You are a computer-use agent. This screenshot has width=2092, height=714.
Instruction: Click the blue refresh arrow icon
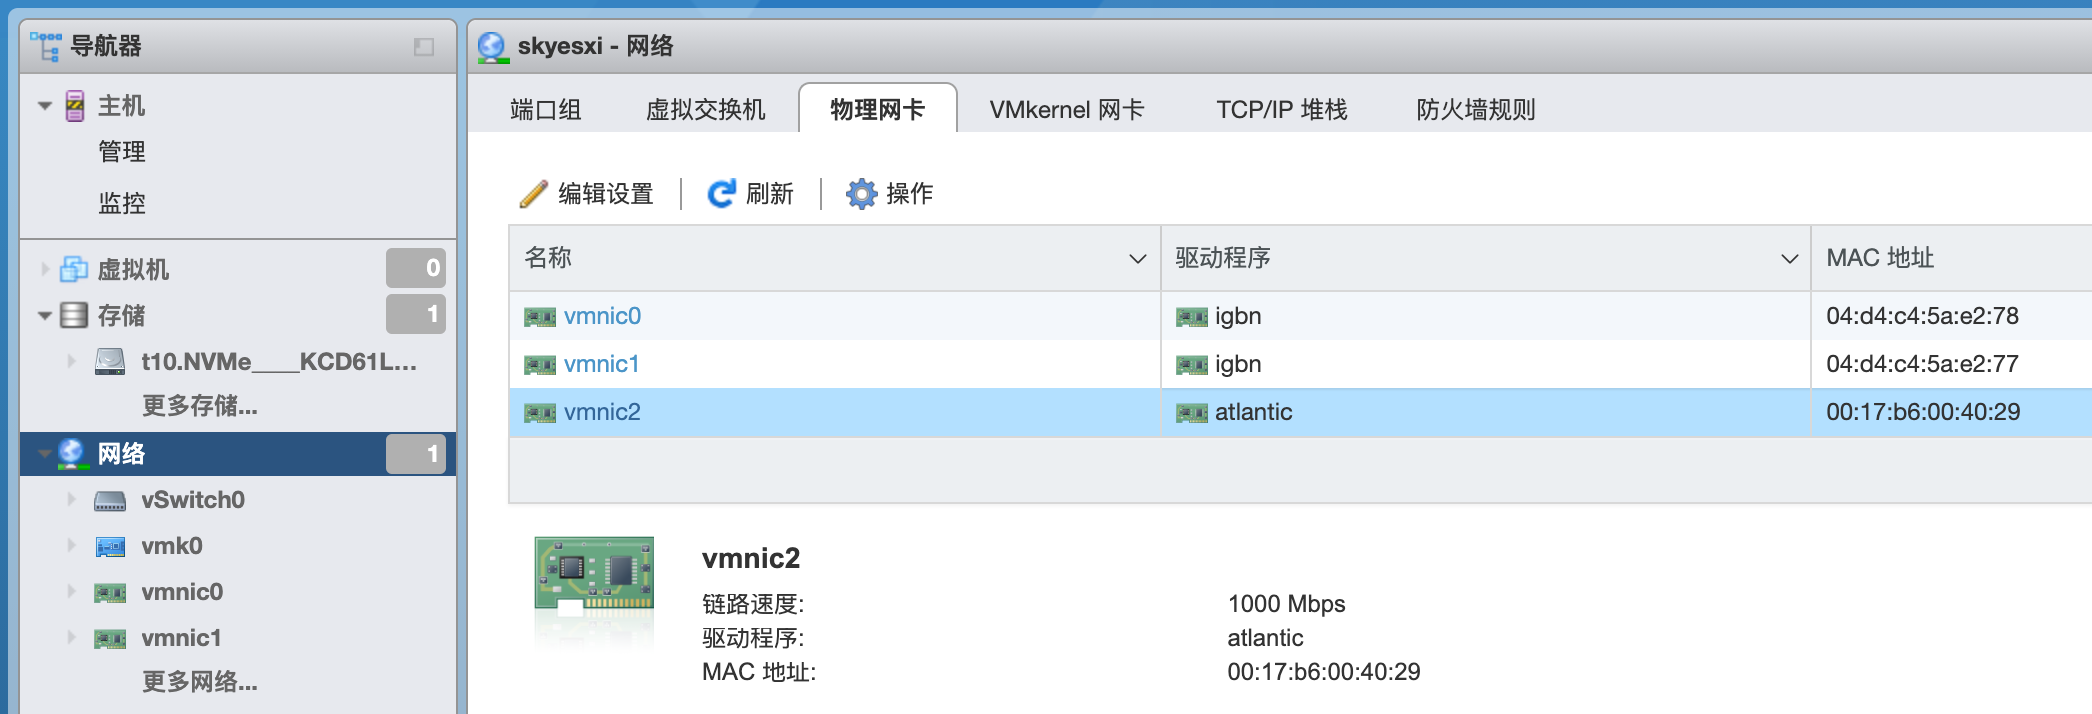point(721,193)
